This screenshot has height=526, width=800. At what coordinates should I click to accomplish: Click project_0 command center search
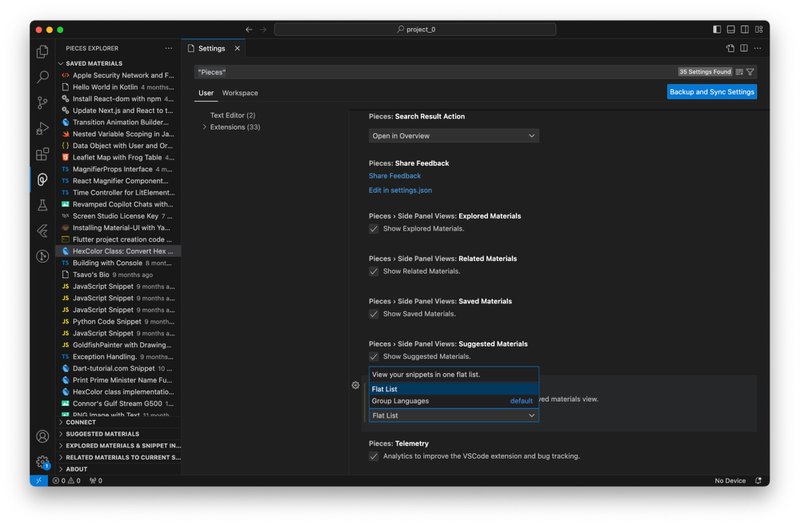click(x=415, y=30)
